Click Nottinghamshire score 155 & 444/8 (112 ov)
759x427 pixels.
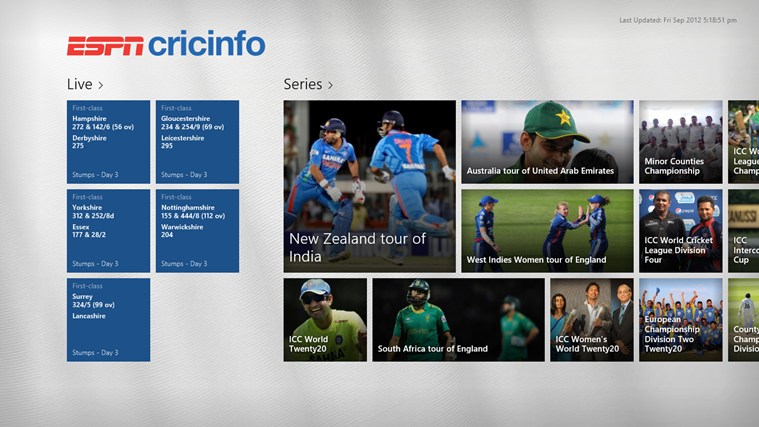click(x=193, y=216)
